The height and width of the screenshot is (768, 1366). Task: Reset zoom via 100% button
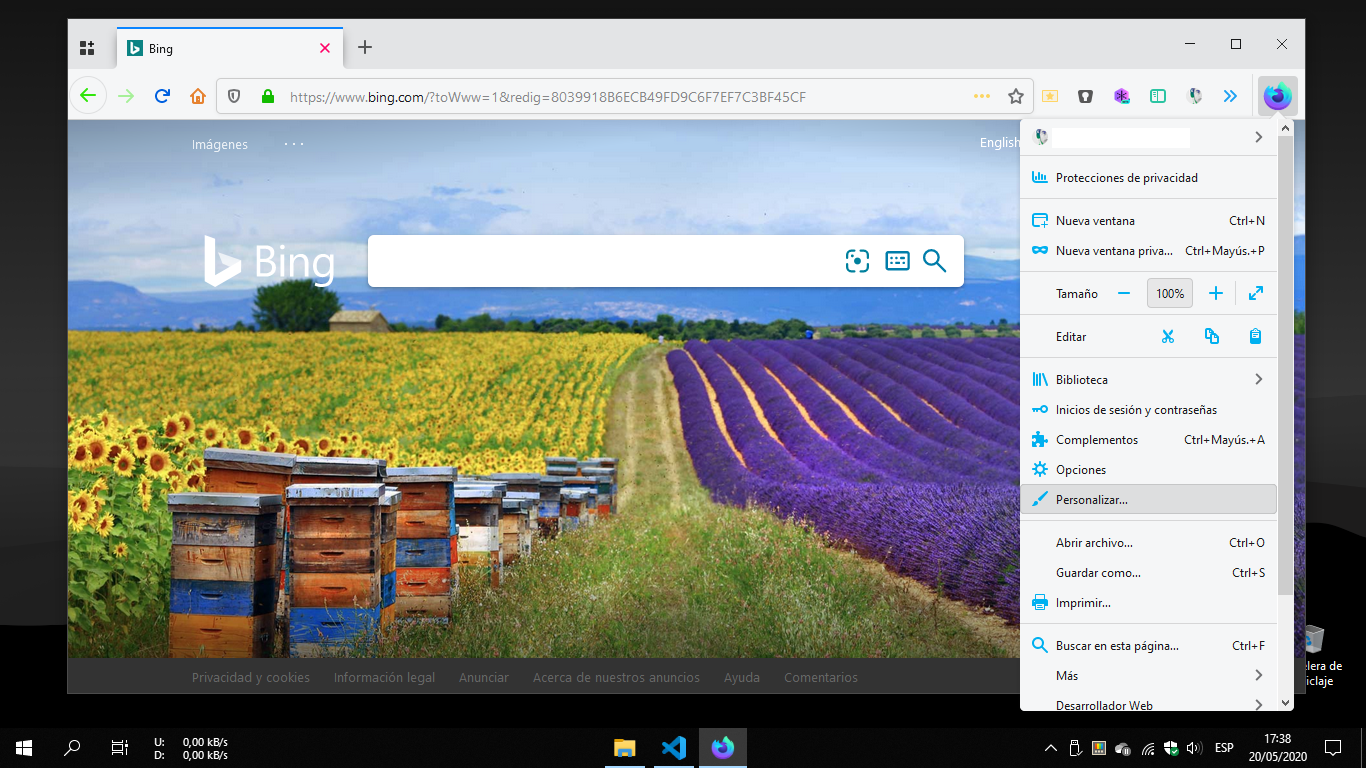pos(1170,294)
